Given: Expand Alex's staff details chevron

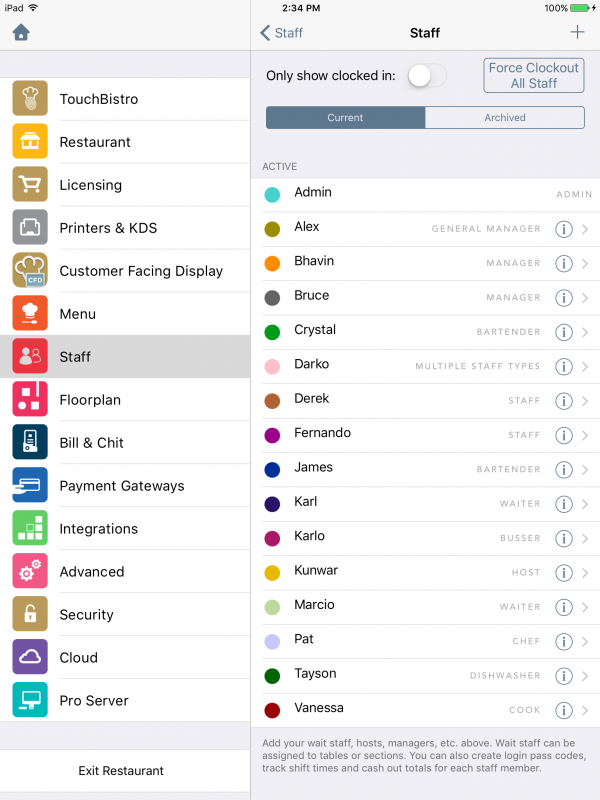Looking at the screenshot, I should point(585,229).
